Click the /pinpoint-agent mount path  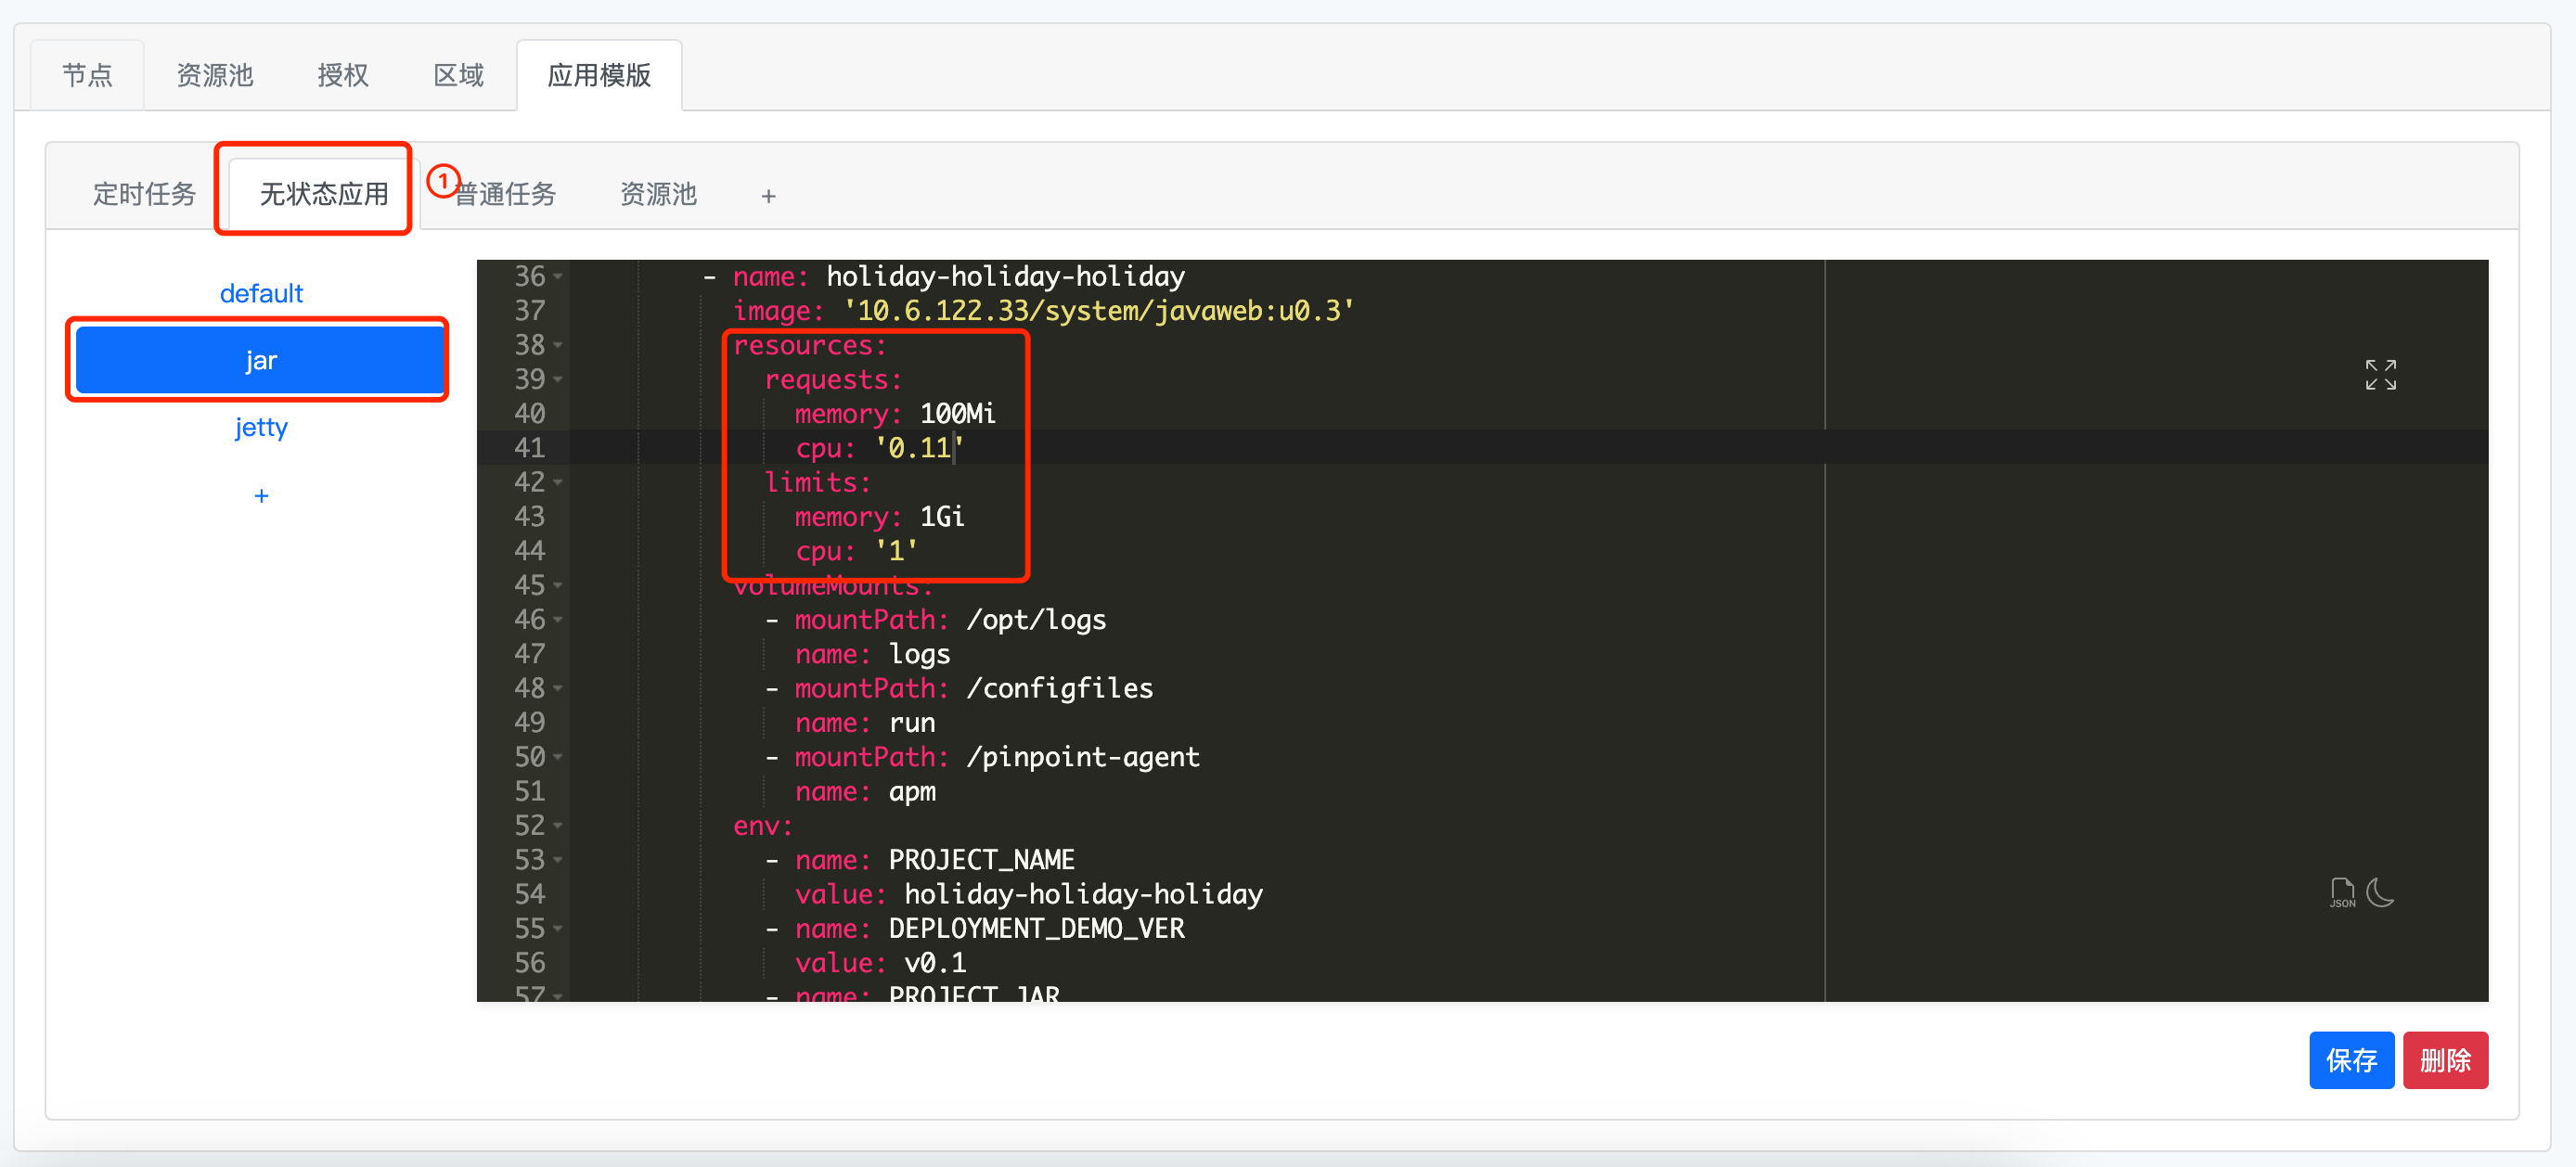click(1083, 757)
